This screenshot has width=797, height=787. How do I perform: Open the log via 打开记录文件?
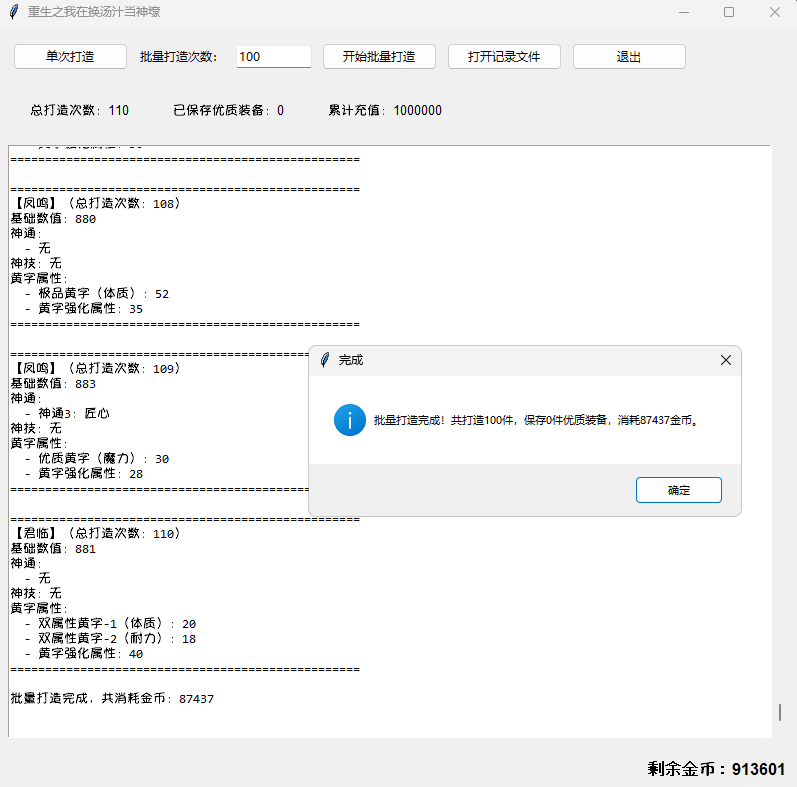click(x=504, y=57)
